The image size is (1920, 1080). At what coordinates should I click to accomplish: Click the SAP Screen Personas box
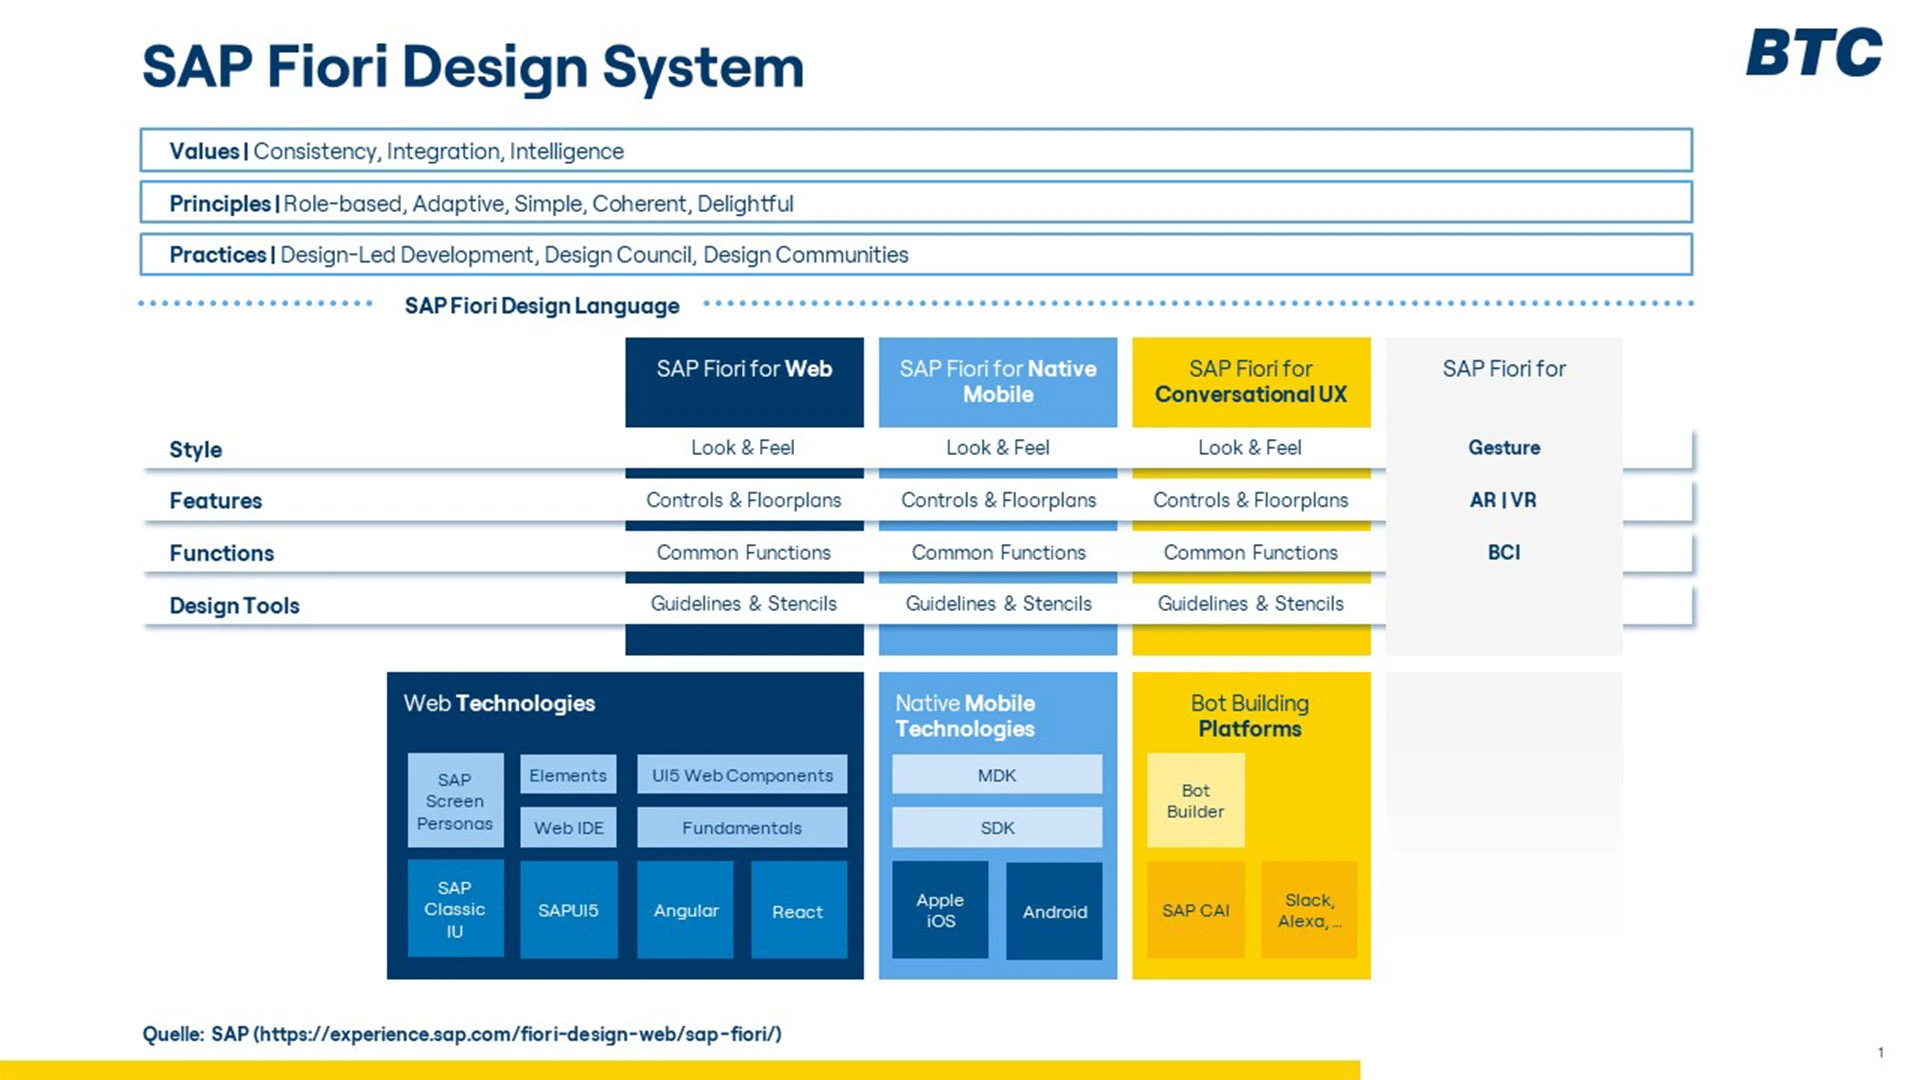pyautogui.click(x=455, y=800)
